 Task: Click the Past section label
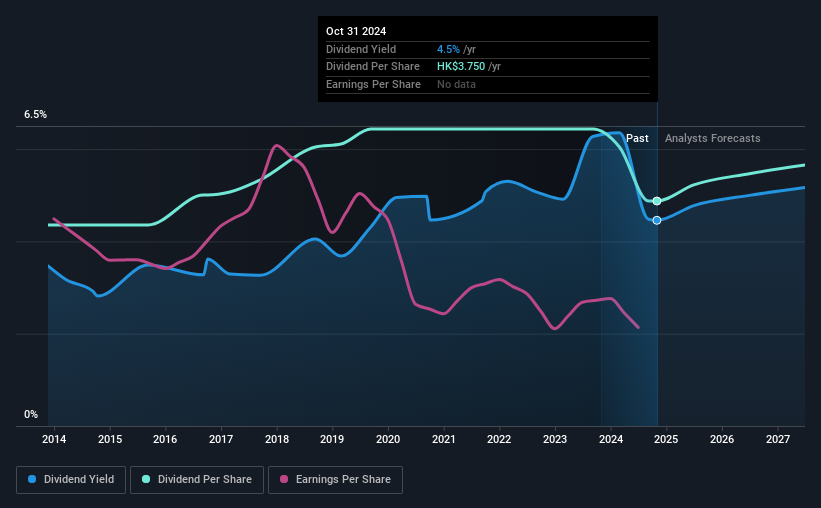click(637, 138)
